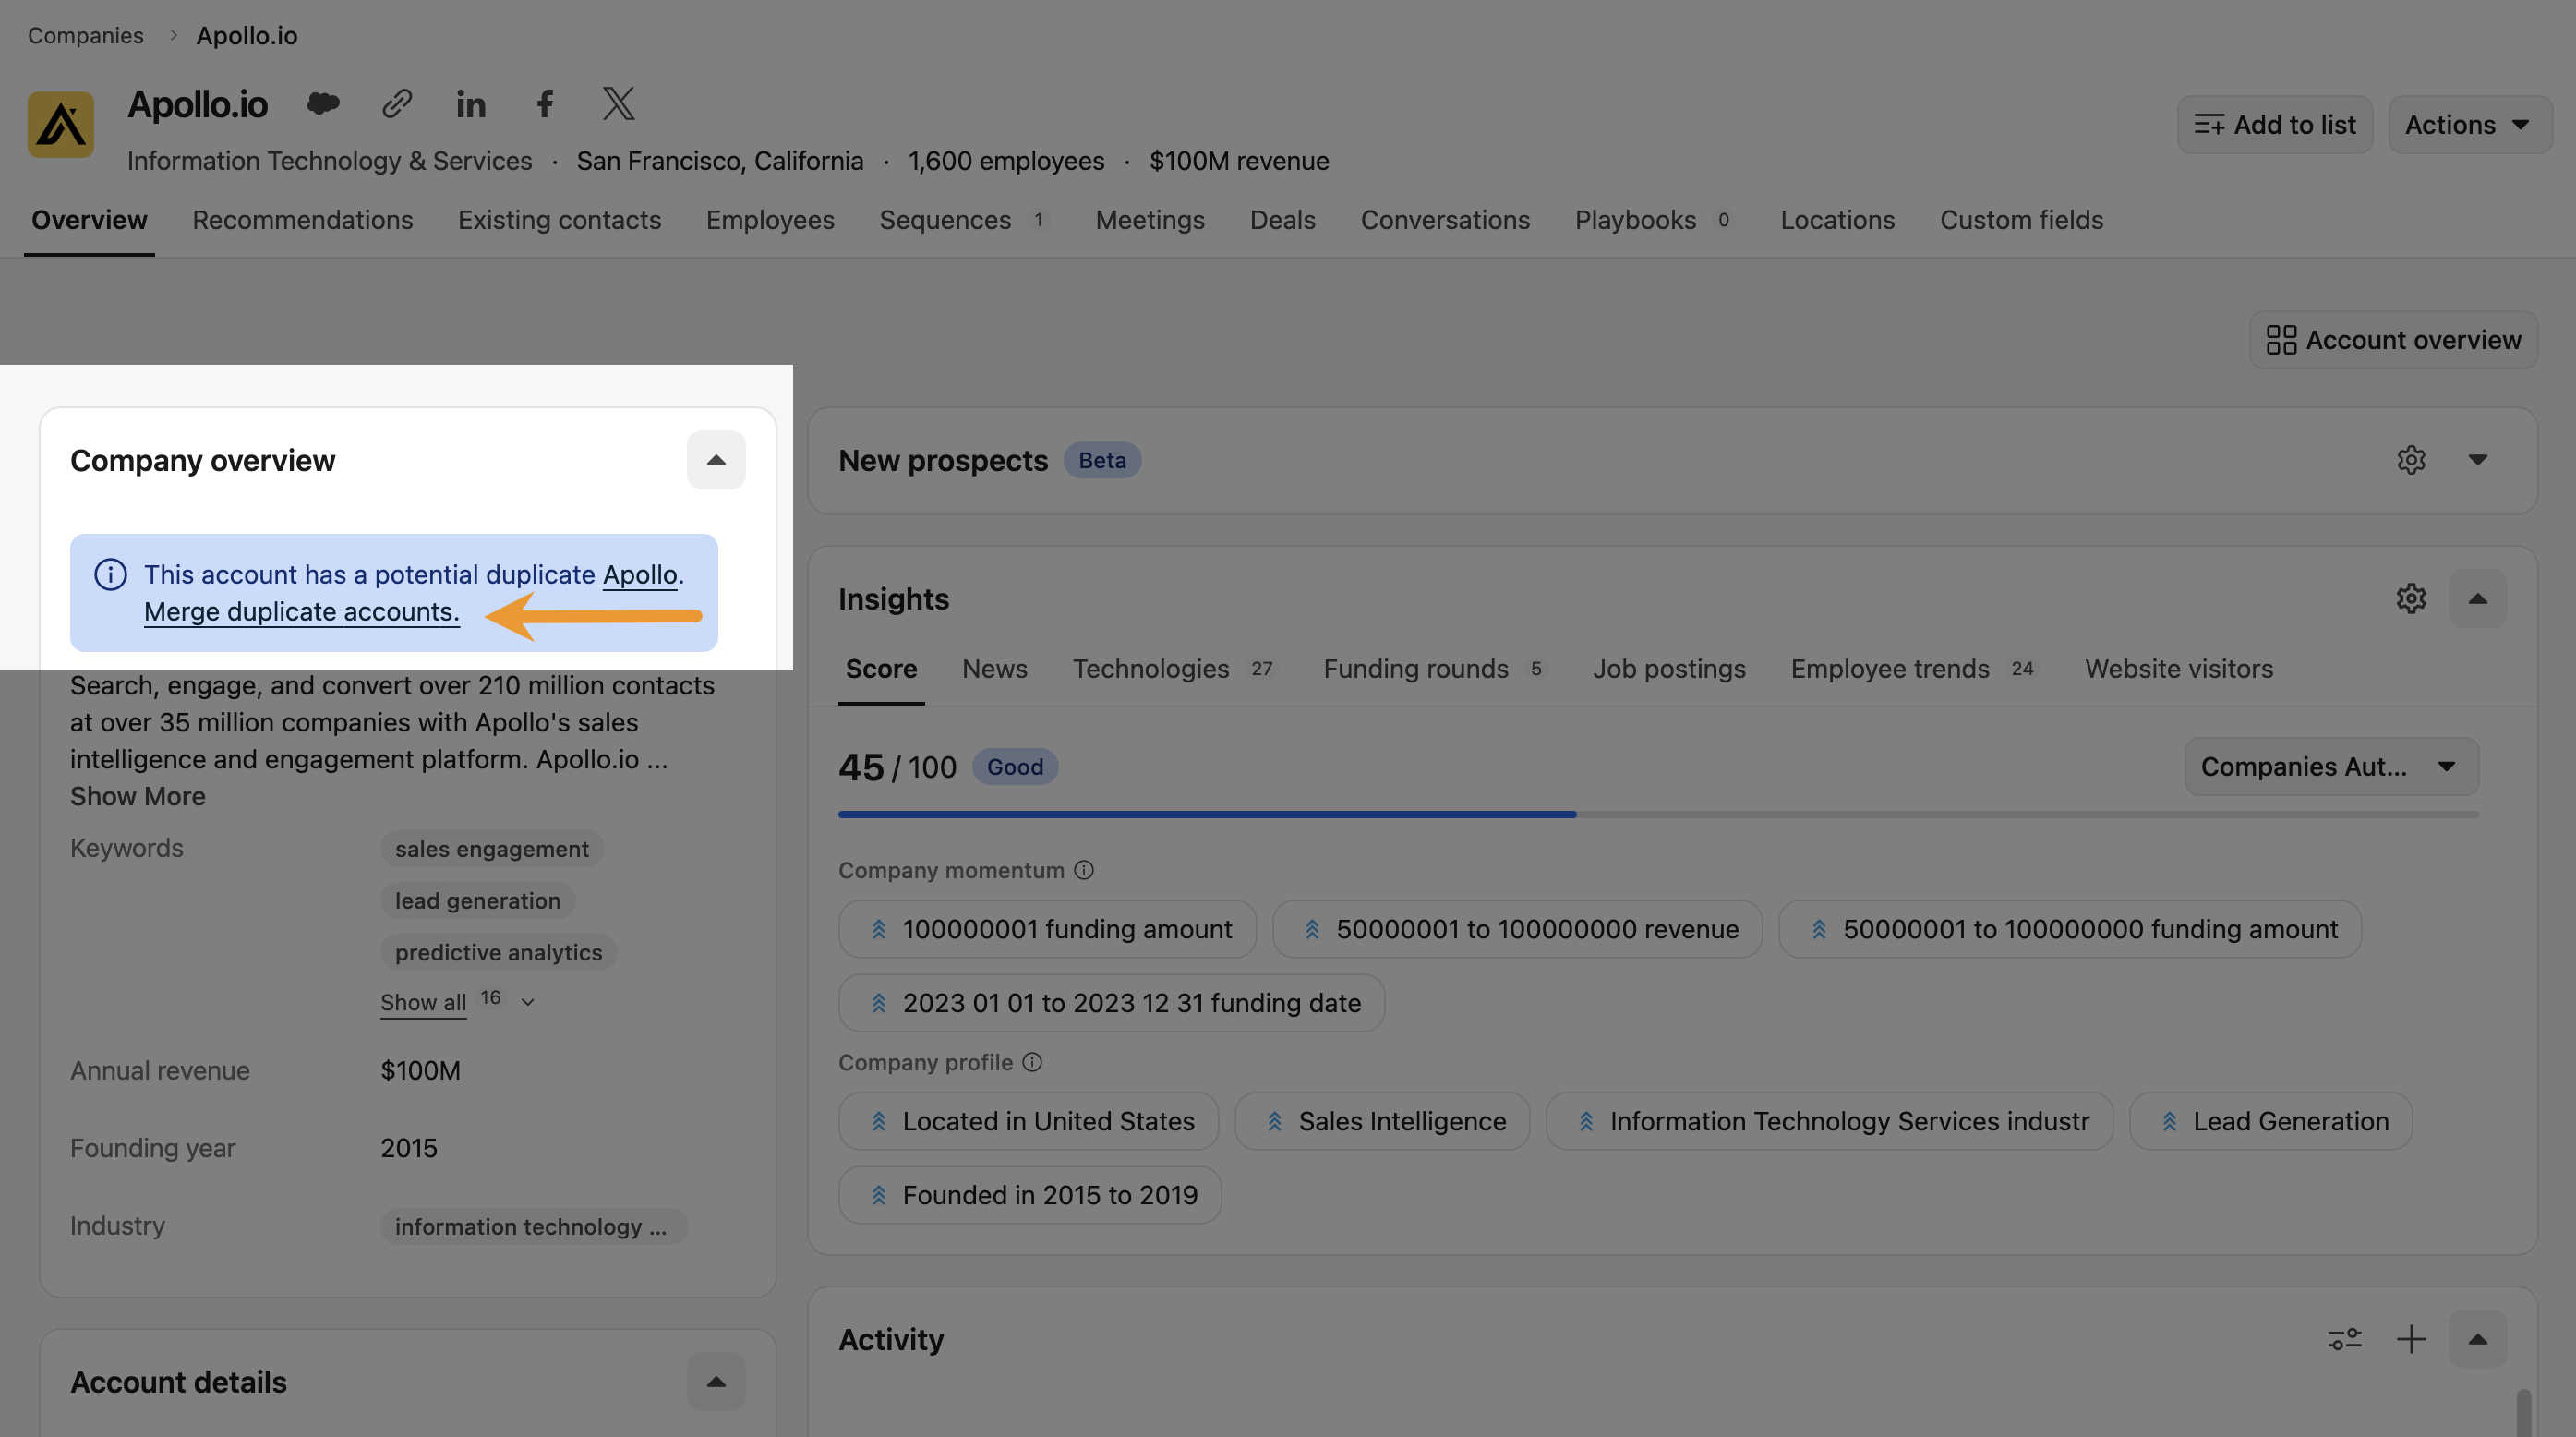Switch to the Employees tab
2576x1437 pixels.
click(770, 220)
